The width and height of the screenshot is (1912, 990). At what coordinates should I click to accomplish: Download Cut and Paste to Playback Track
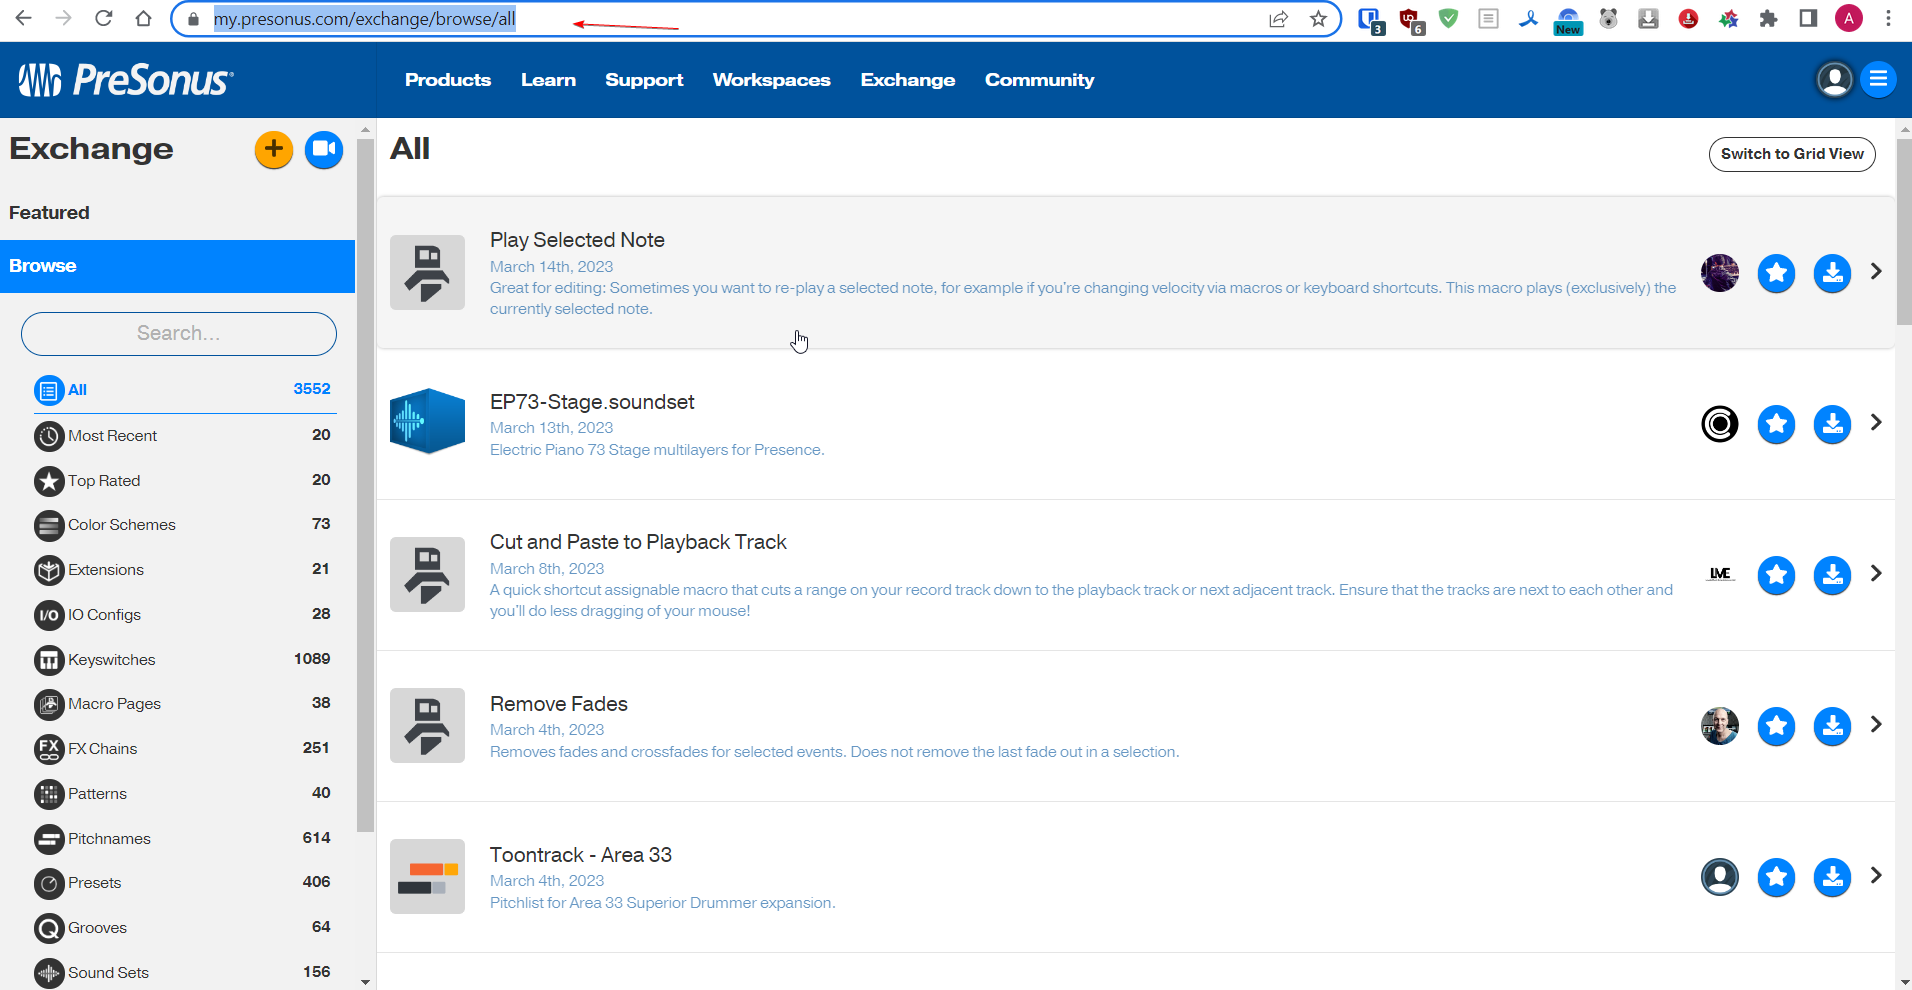(1832, 575)
